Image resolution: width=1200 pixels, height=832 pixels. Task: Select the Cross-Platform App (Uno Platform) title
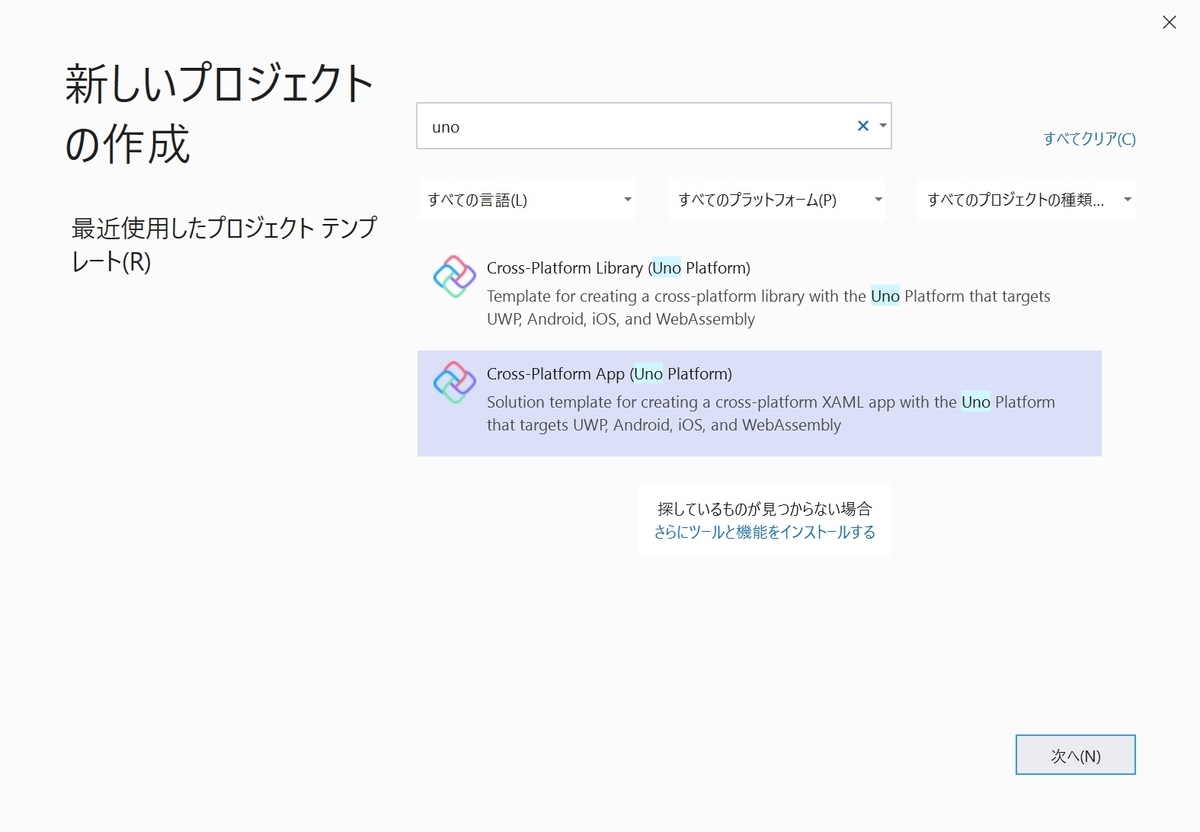click(609, 374)
